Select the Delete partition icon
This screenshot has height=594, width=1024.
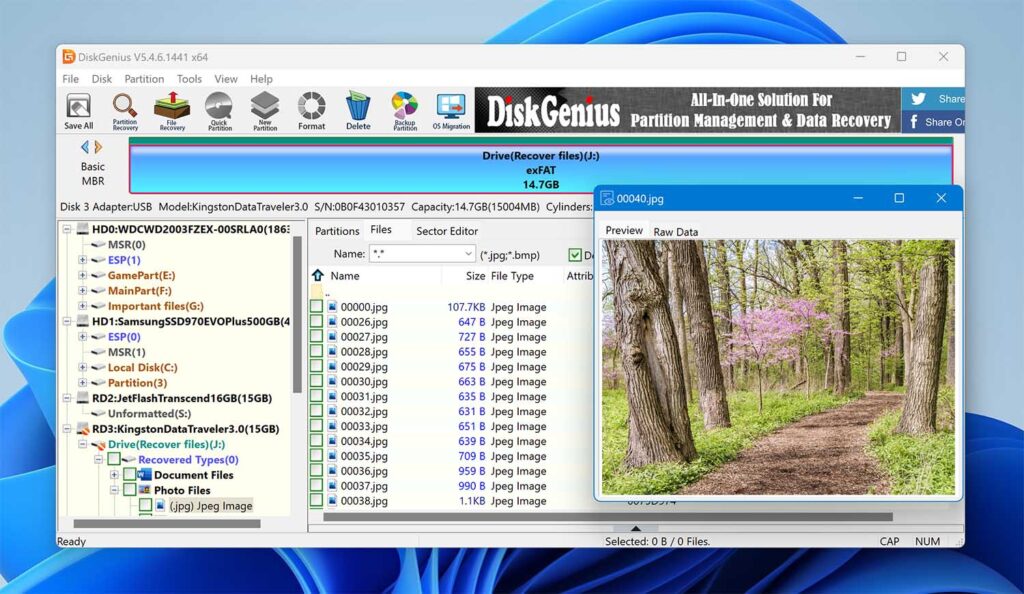[358, 108]
